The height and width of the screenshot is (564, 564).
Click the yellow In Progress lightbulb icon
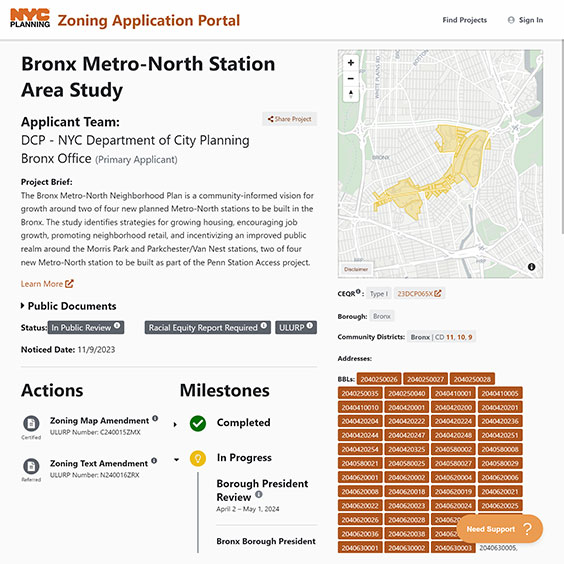(x=198, y=459)
